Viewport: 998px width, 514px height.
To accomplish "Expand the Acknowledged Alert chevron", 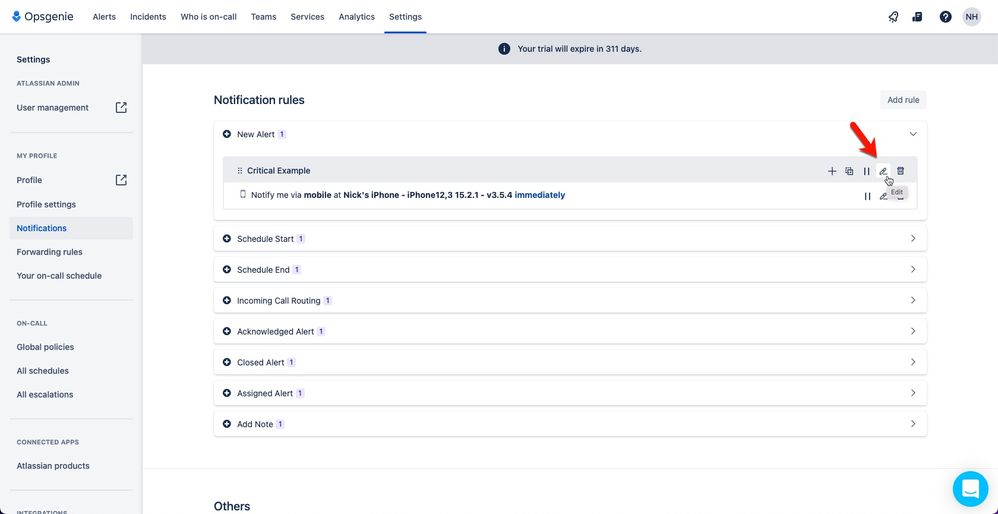I will pyautogui.click(x=913, y=331).
